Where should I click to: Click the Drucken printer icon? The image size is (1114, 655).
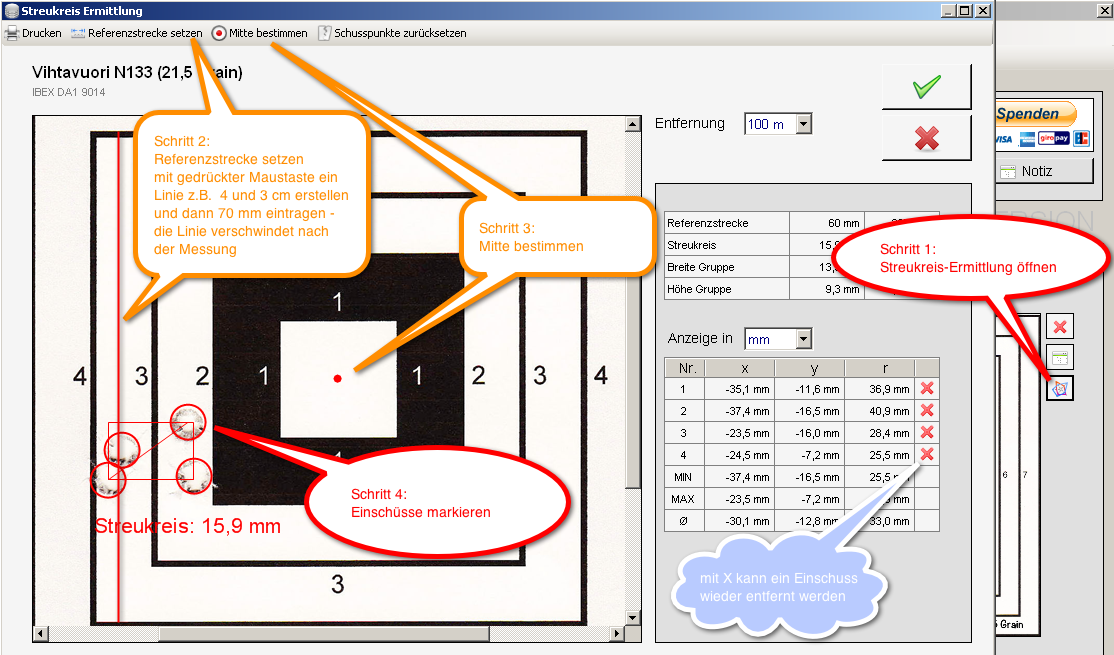coord(12,33)
